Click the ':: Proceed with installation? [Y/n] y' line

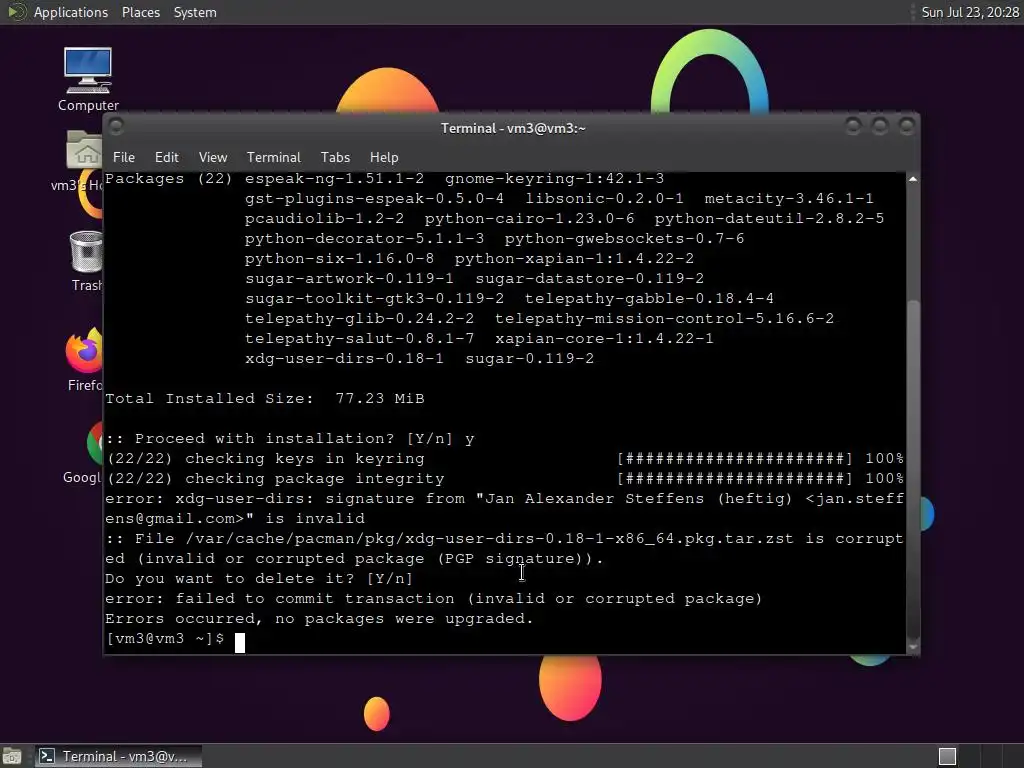(x=289, y=438)
